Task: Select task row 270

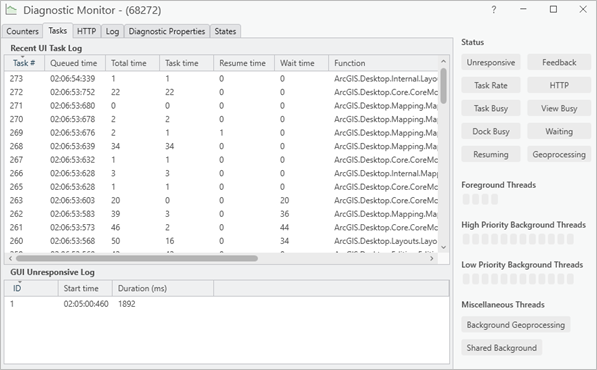Action: coord(221,119)
